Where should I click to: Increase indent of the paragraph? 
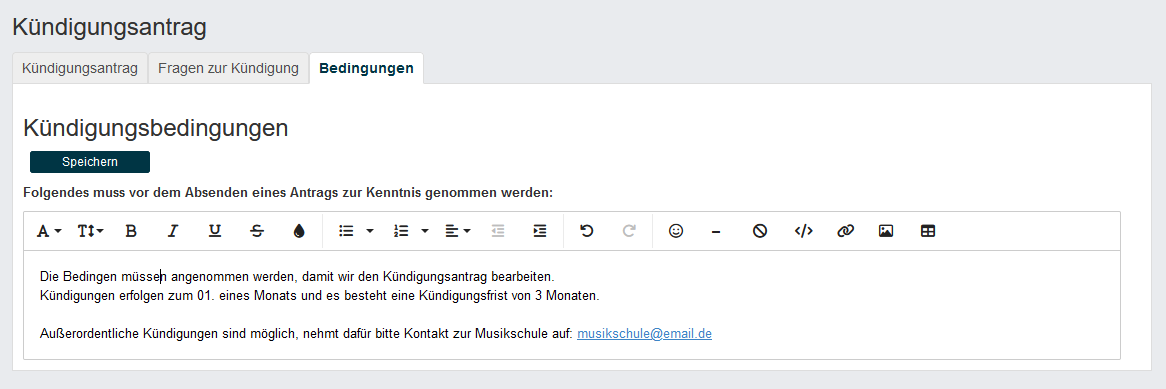[x=540, y=231]
